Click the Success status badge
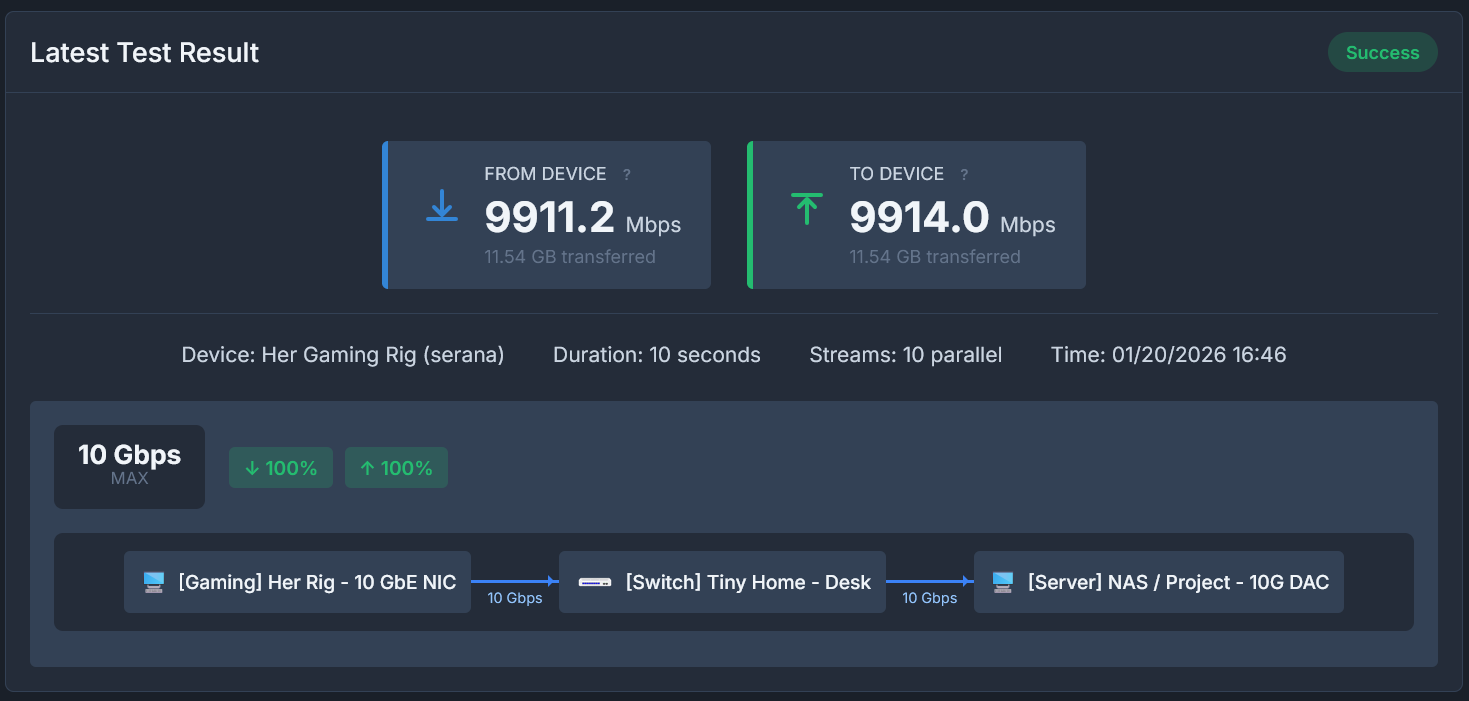1469x701 pixels. coord(1382,52)
